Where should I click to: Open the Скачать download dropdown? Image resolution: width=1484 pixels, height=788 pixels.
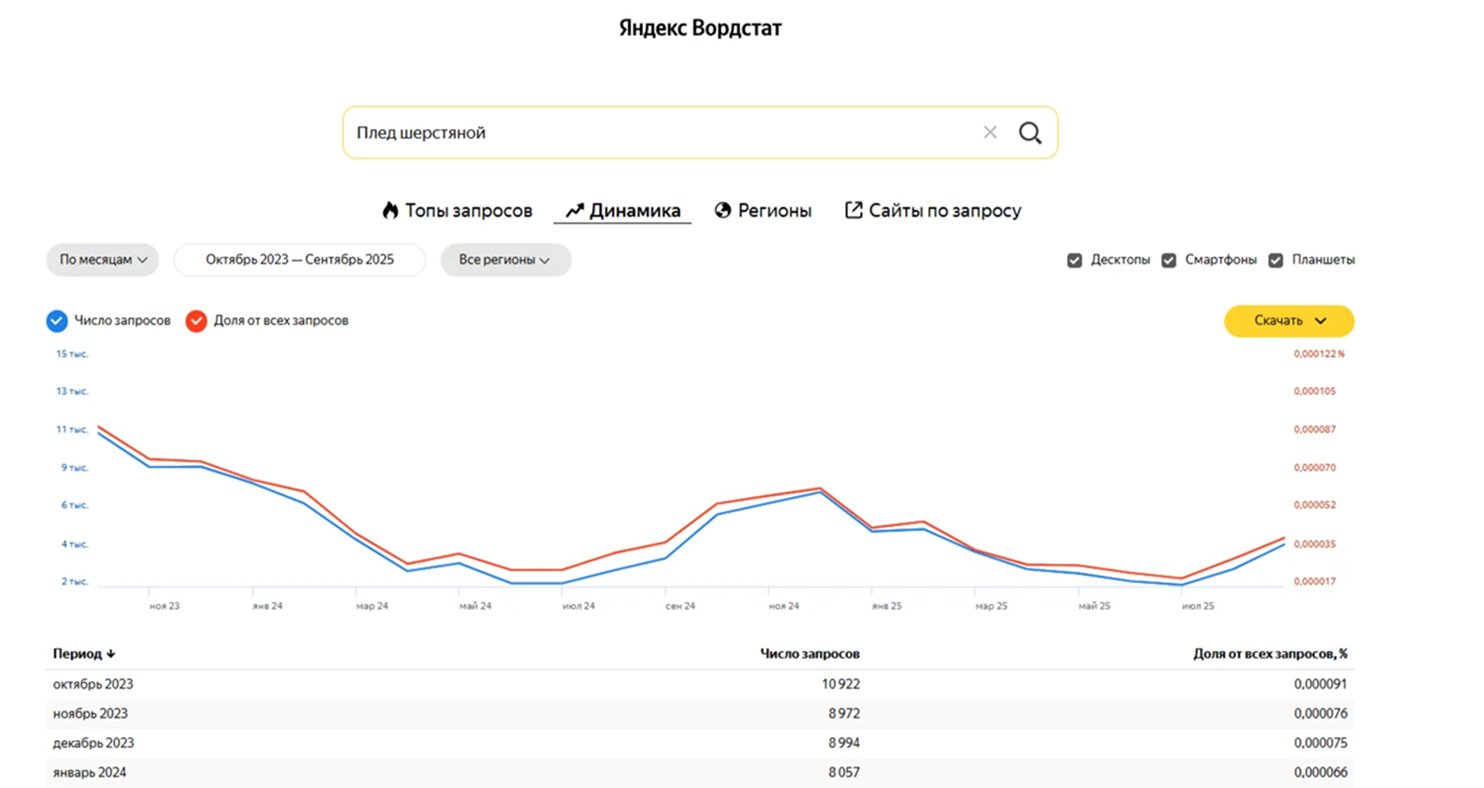pyautogui.click(x=1290, y=321)
